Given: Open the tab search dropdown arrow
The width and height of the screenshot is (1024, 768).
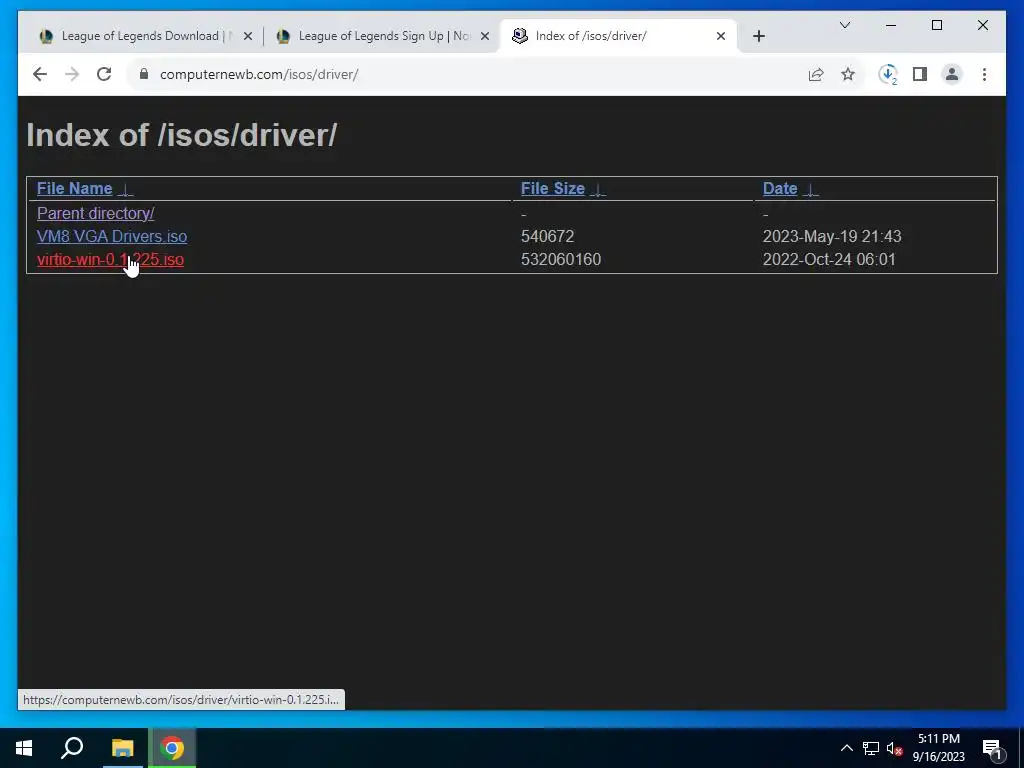Looking at the screenshot, I should coord(845,25).
